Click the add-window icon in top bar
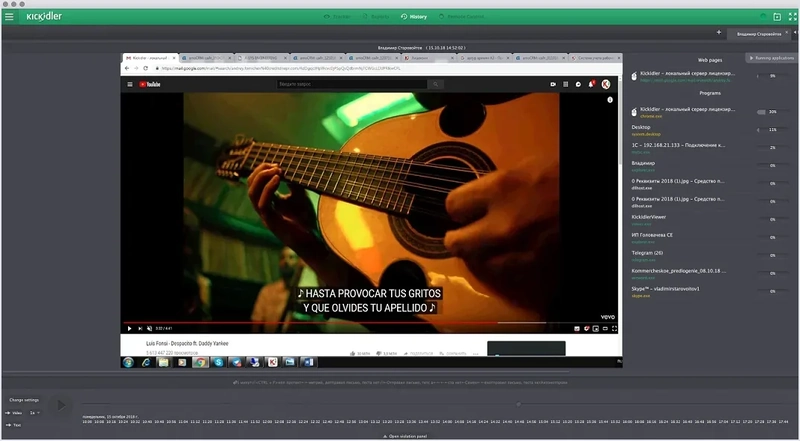 (777, 17)
